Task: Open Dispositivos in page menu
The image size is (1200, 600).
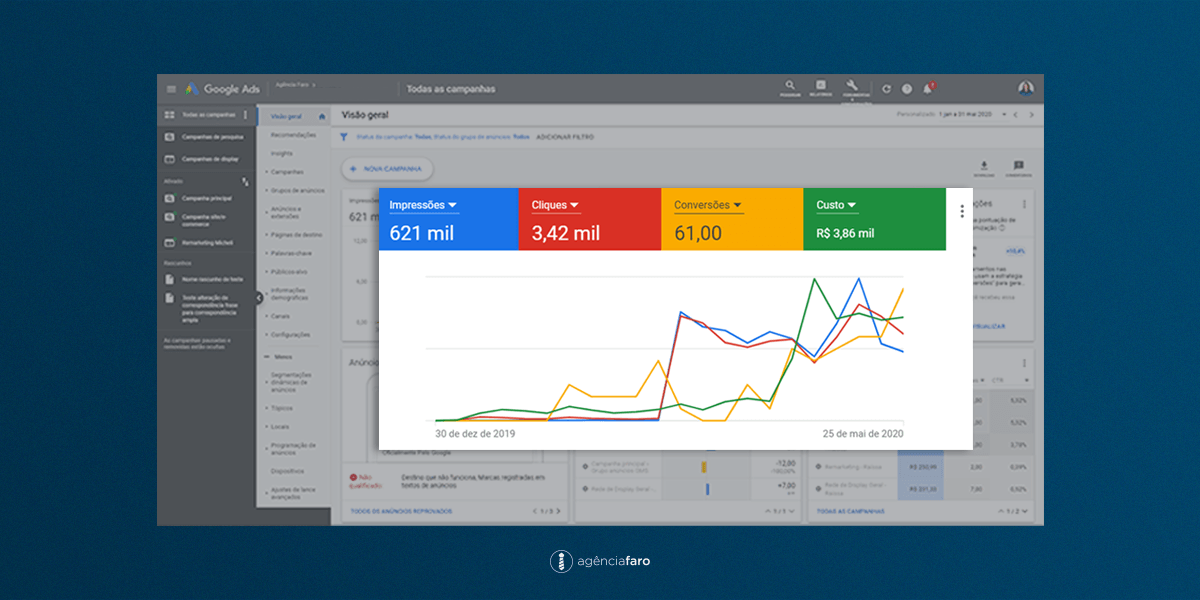Action: pyautogui.click(x=290, y=470)
